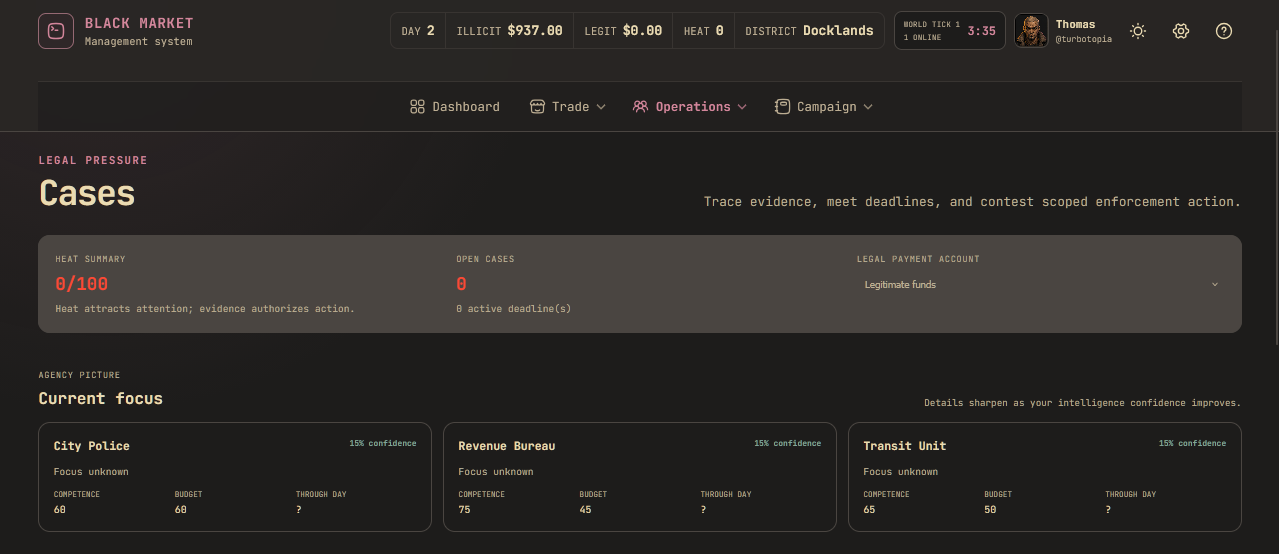Click Thomas's profile avatar
This screenshot has height=554, width=1279.
[1031, 31]
